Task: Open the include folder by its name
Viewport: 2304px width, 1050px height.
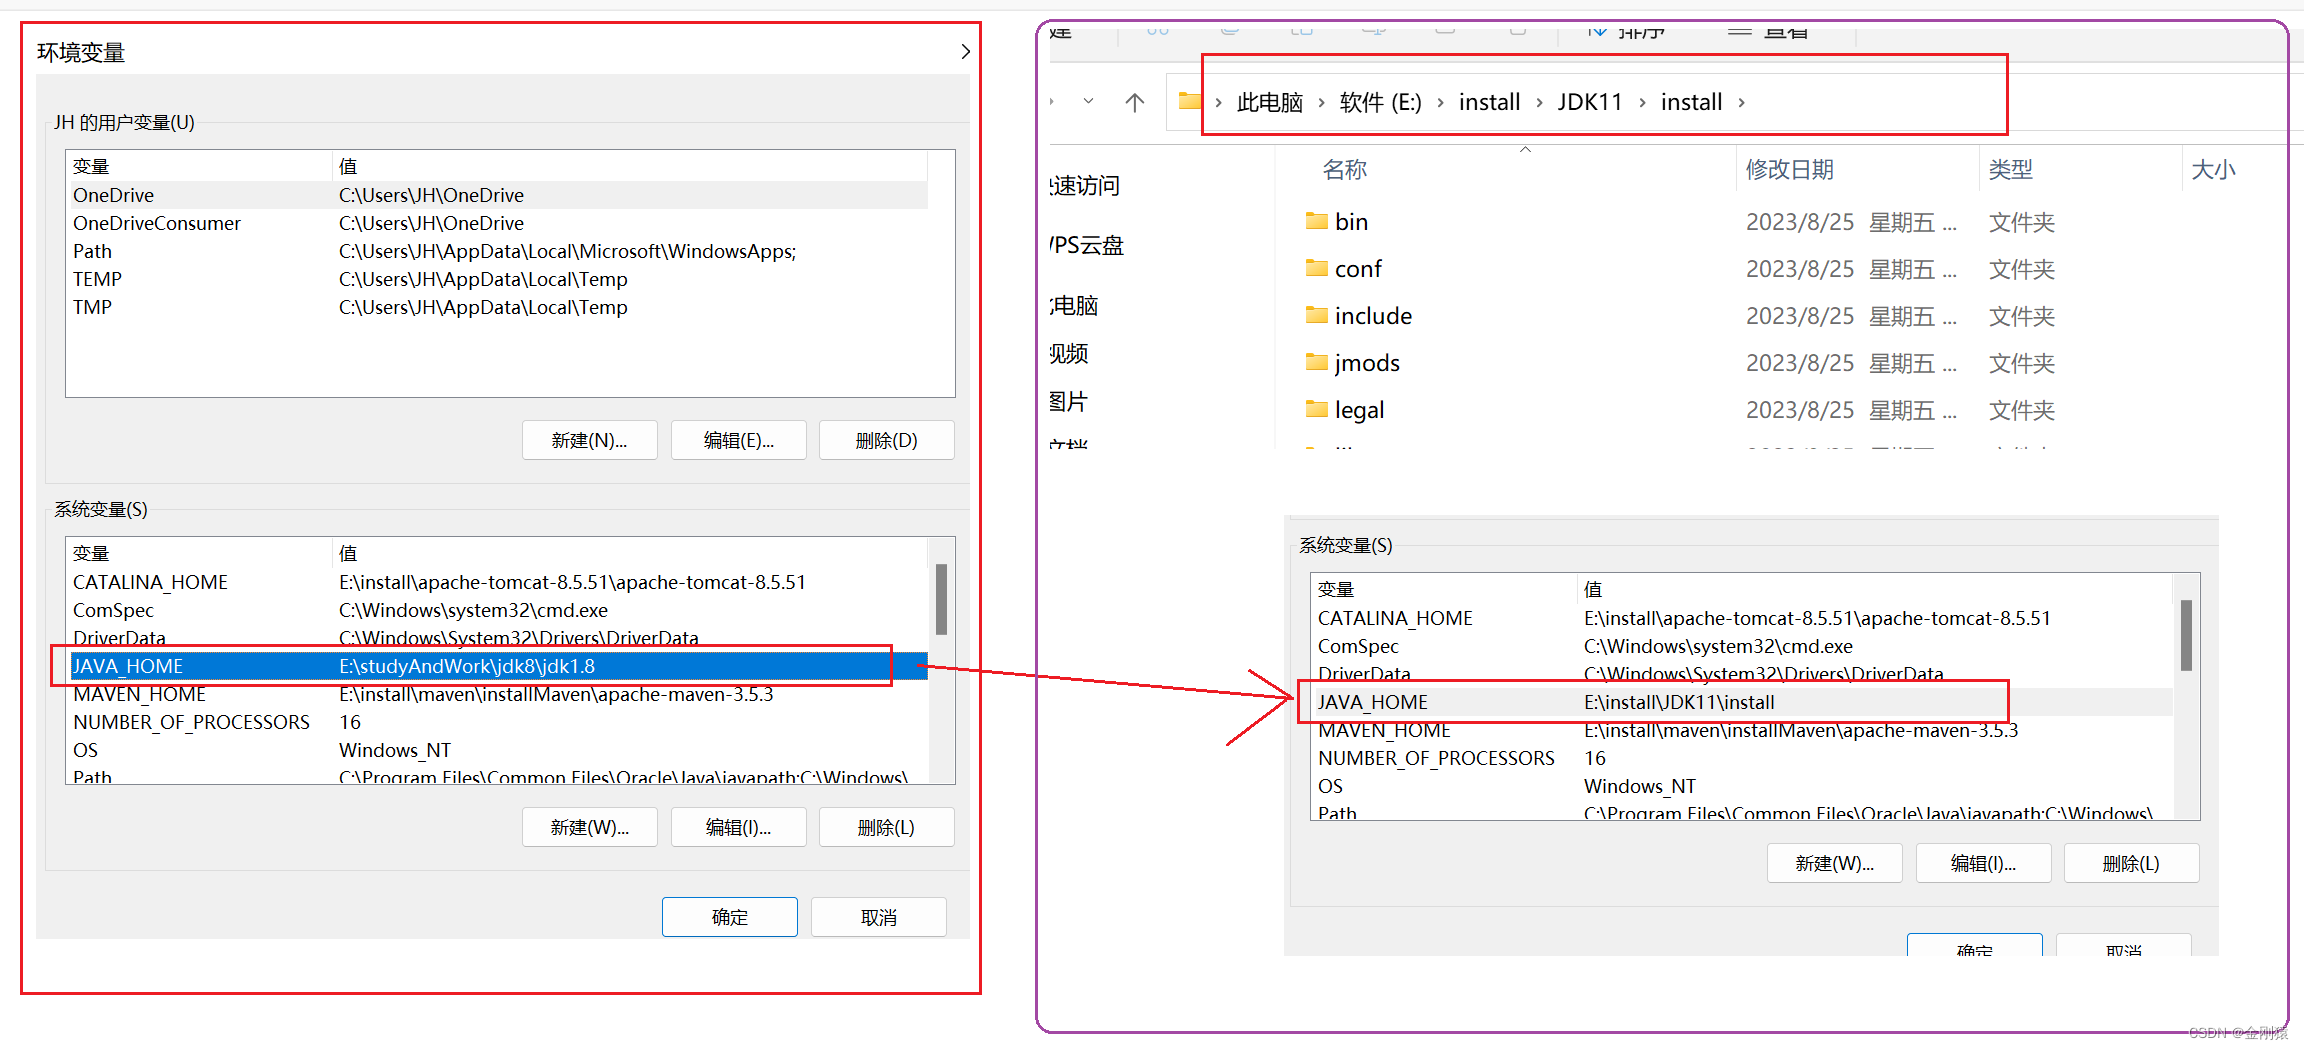Action: click(x=1373, y=316)
